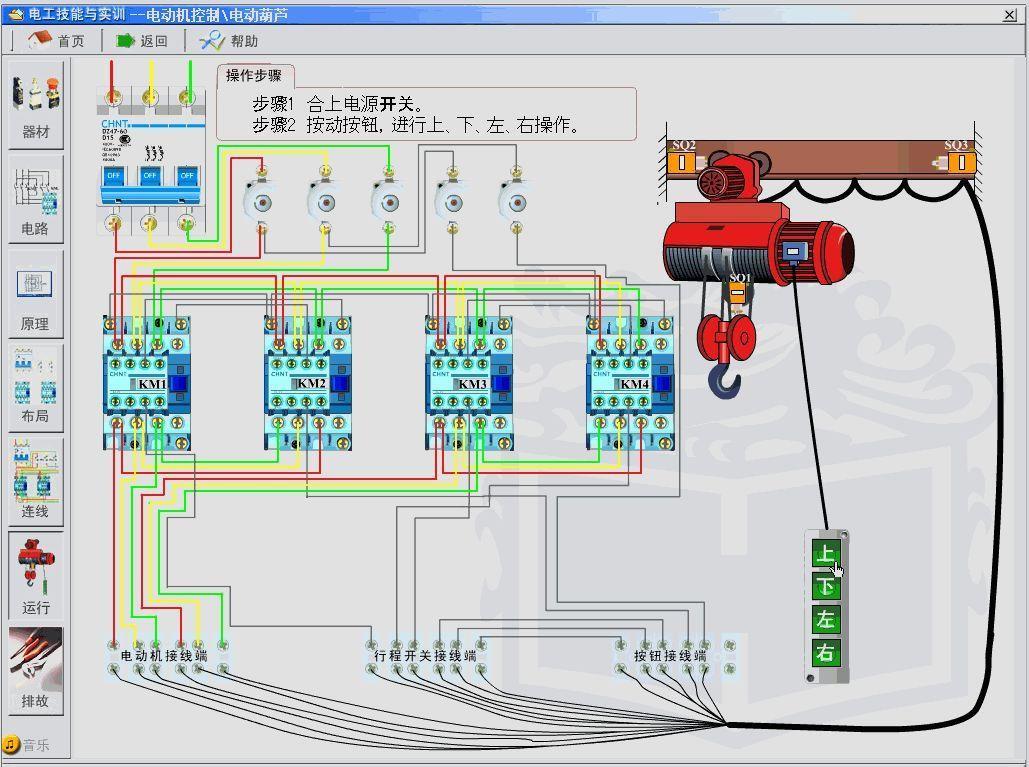Open the 连线 (wiring) sidebar icon
This screenshot has height=767, width=1029.
[36, 482]
